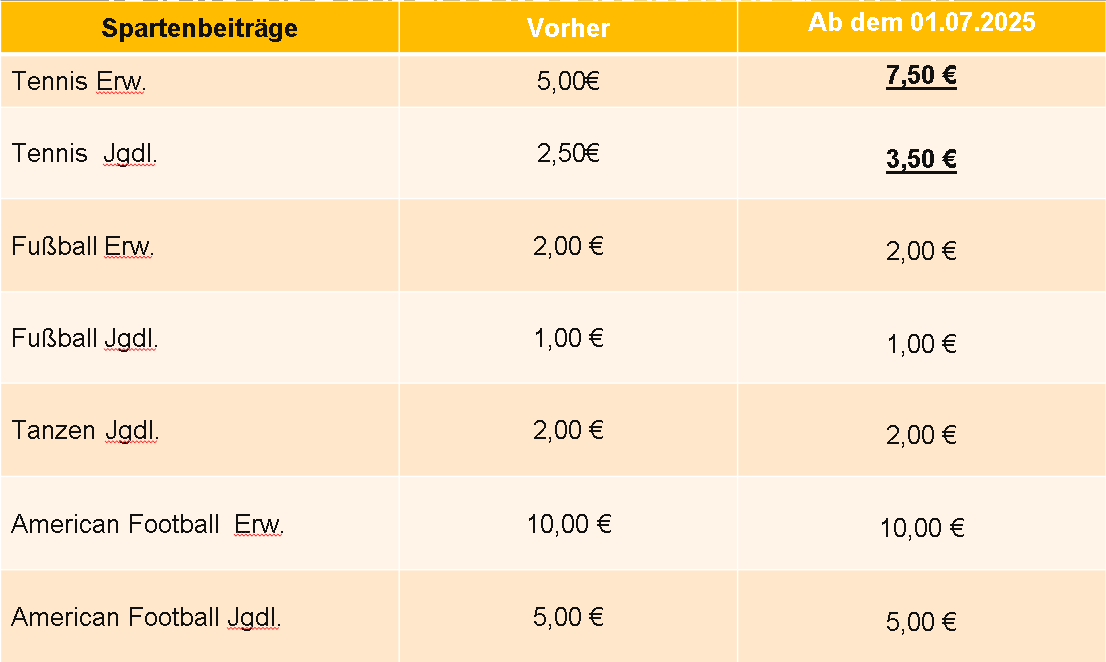
Task: Select the Fußball Jgdl. row label
Action: coord(85,338)
